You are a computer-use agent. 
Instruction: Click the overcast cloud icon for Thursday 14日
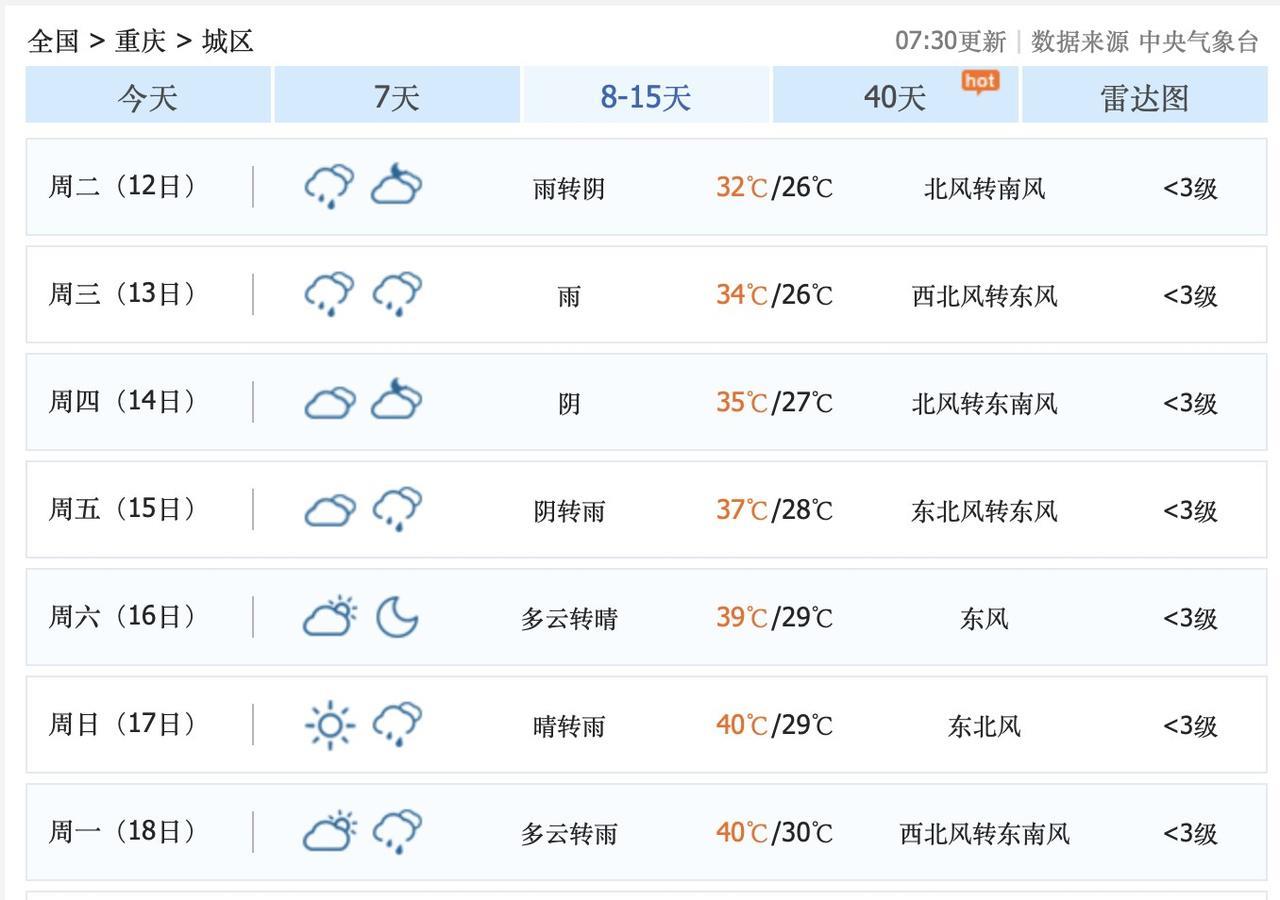329,402
